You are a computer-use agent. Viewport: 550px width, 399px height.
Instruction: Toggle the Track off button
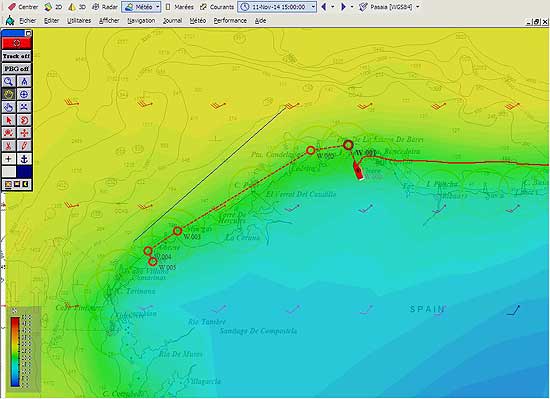pos(17,56)
